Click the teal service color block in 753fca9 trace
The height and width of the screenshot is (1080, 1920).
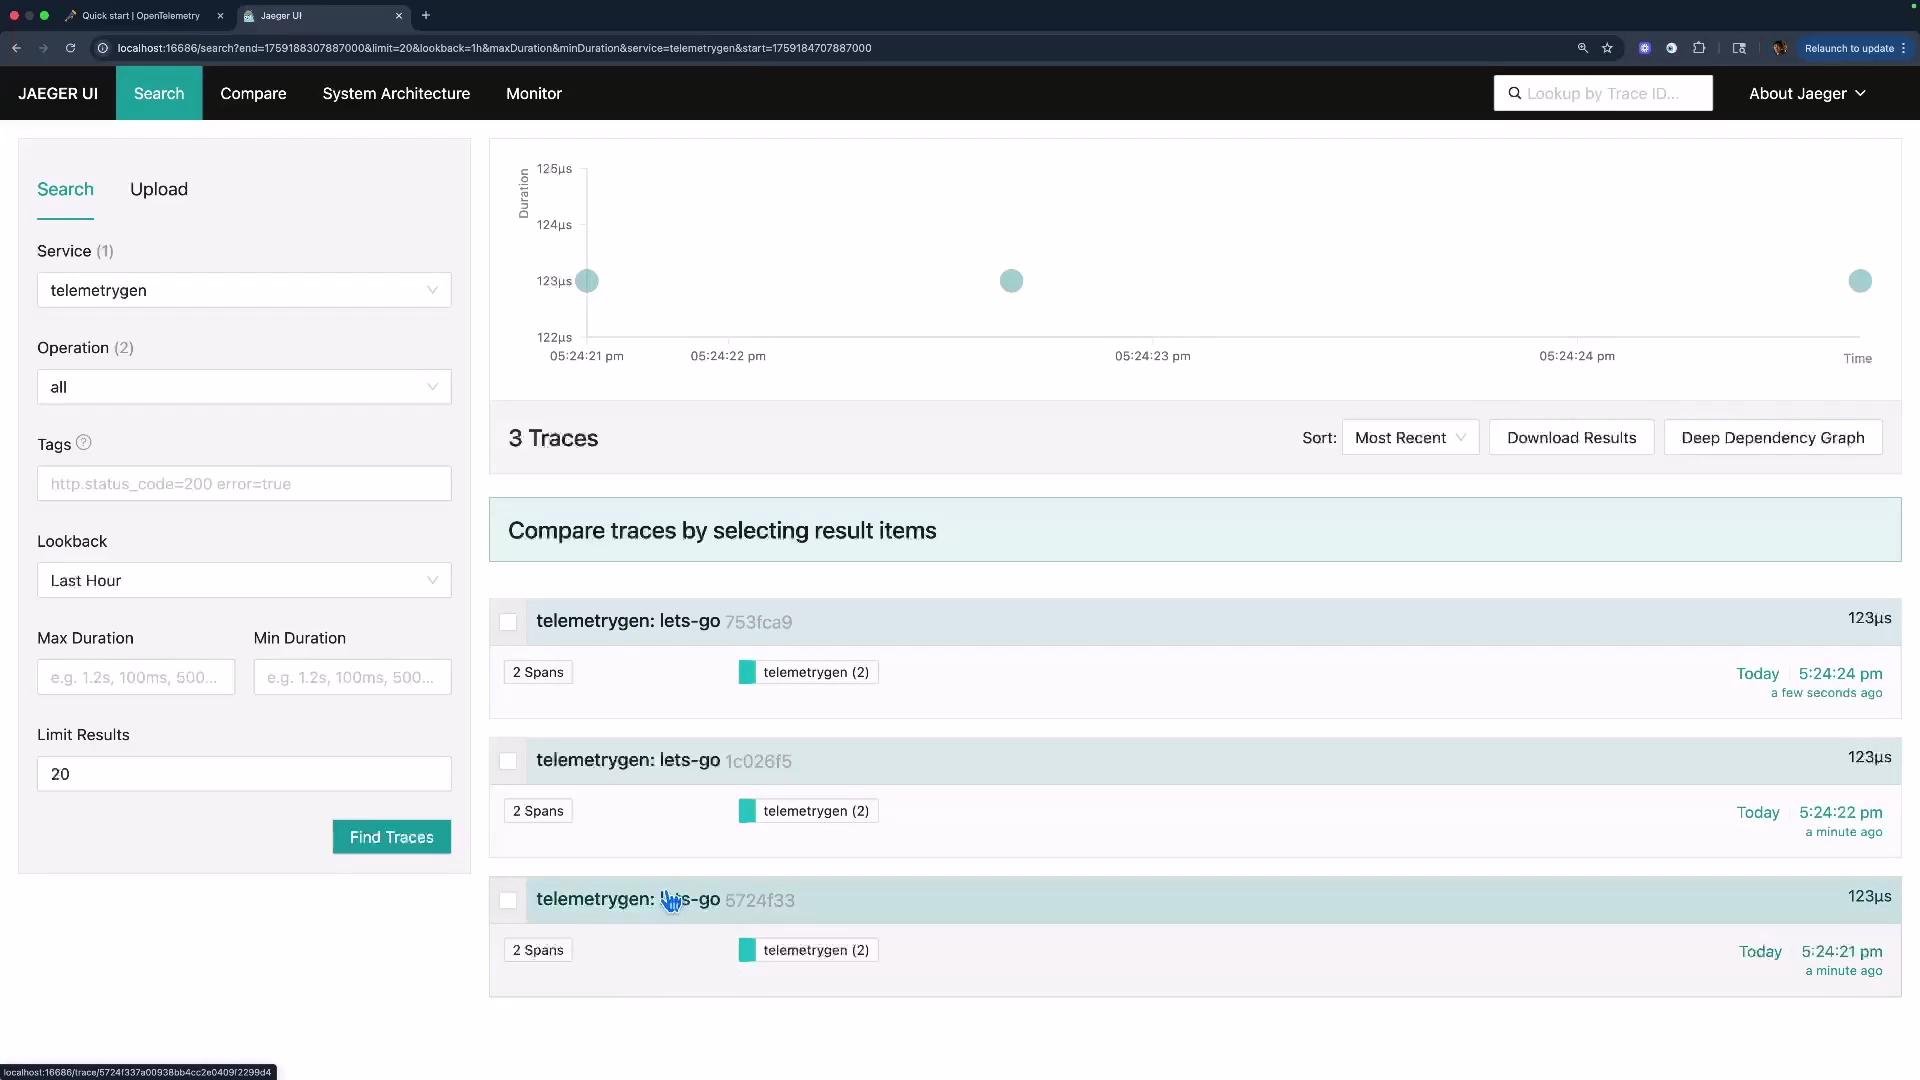click(x=747, y=672)
